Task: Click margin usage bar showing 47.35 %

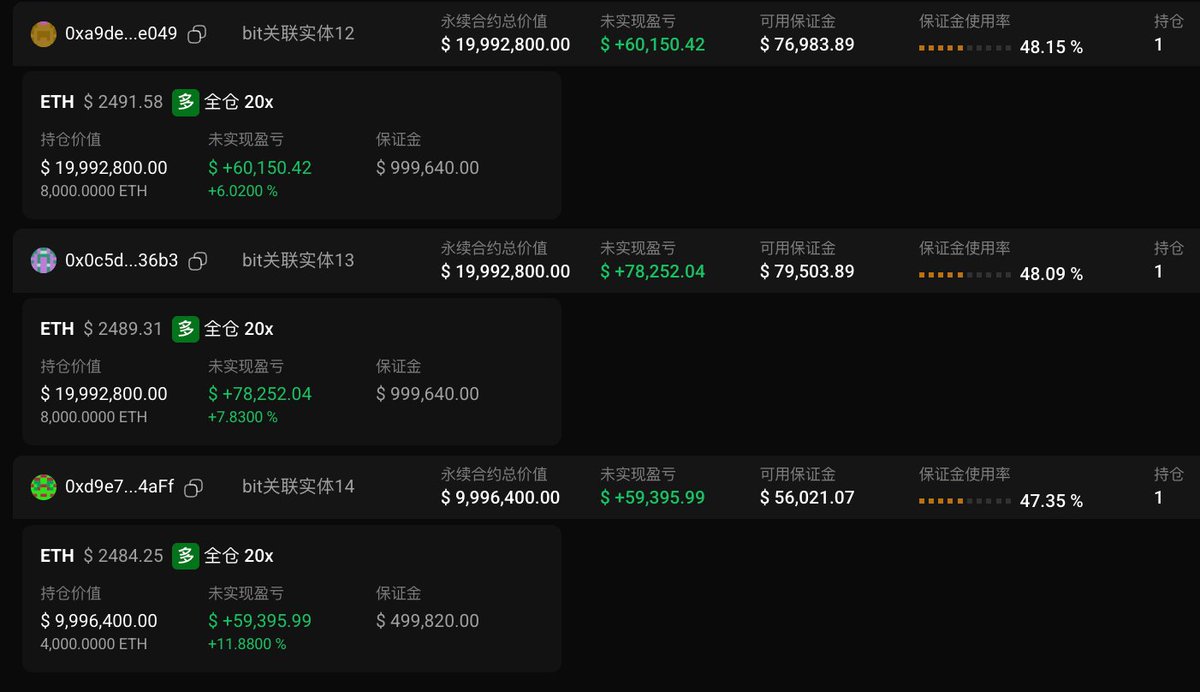Action: coord(965,501)
